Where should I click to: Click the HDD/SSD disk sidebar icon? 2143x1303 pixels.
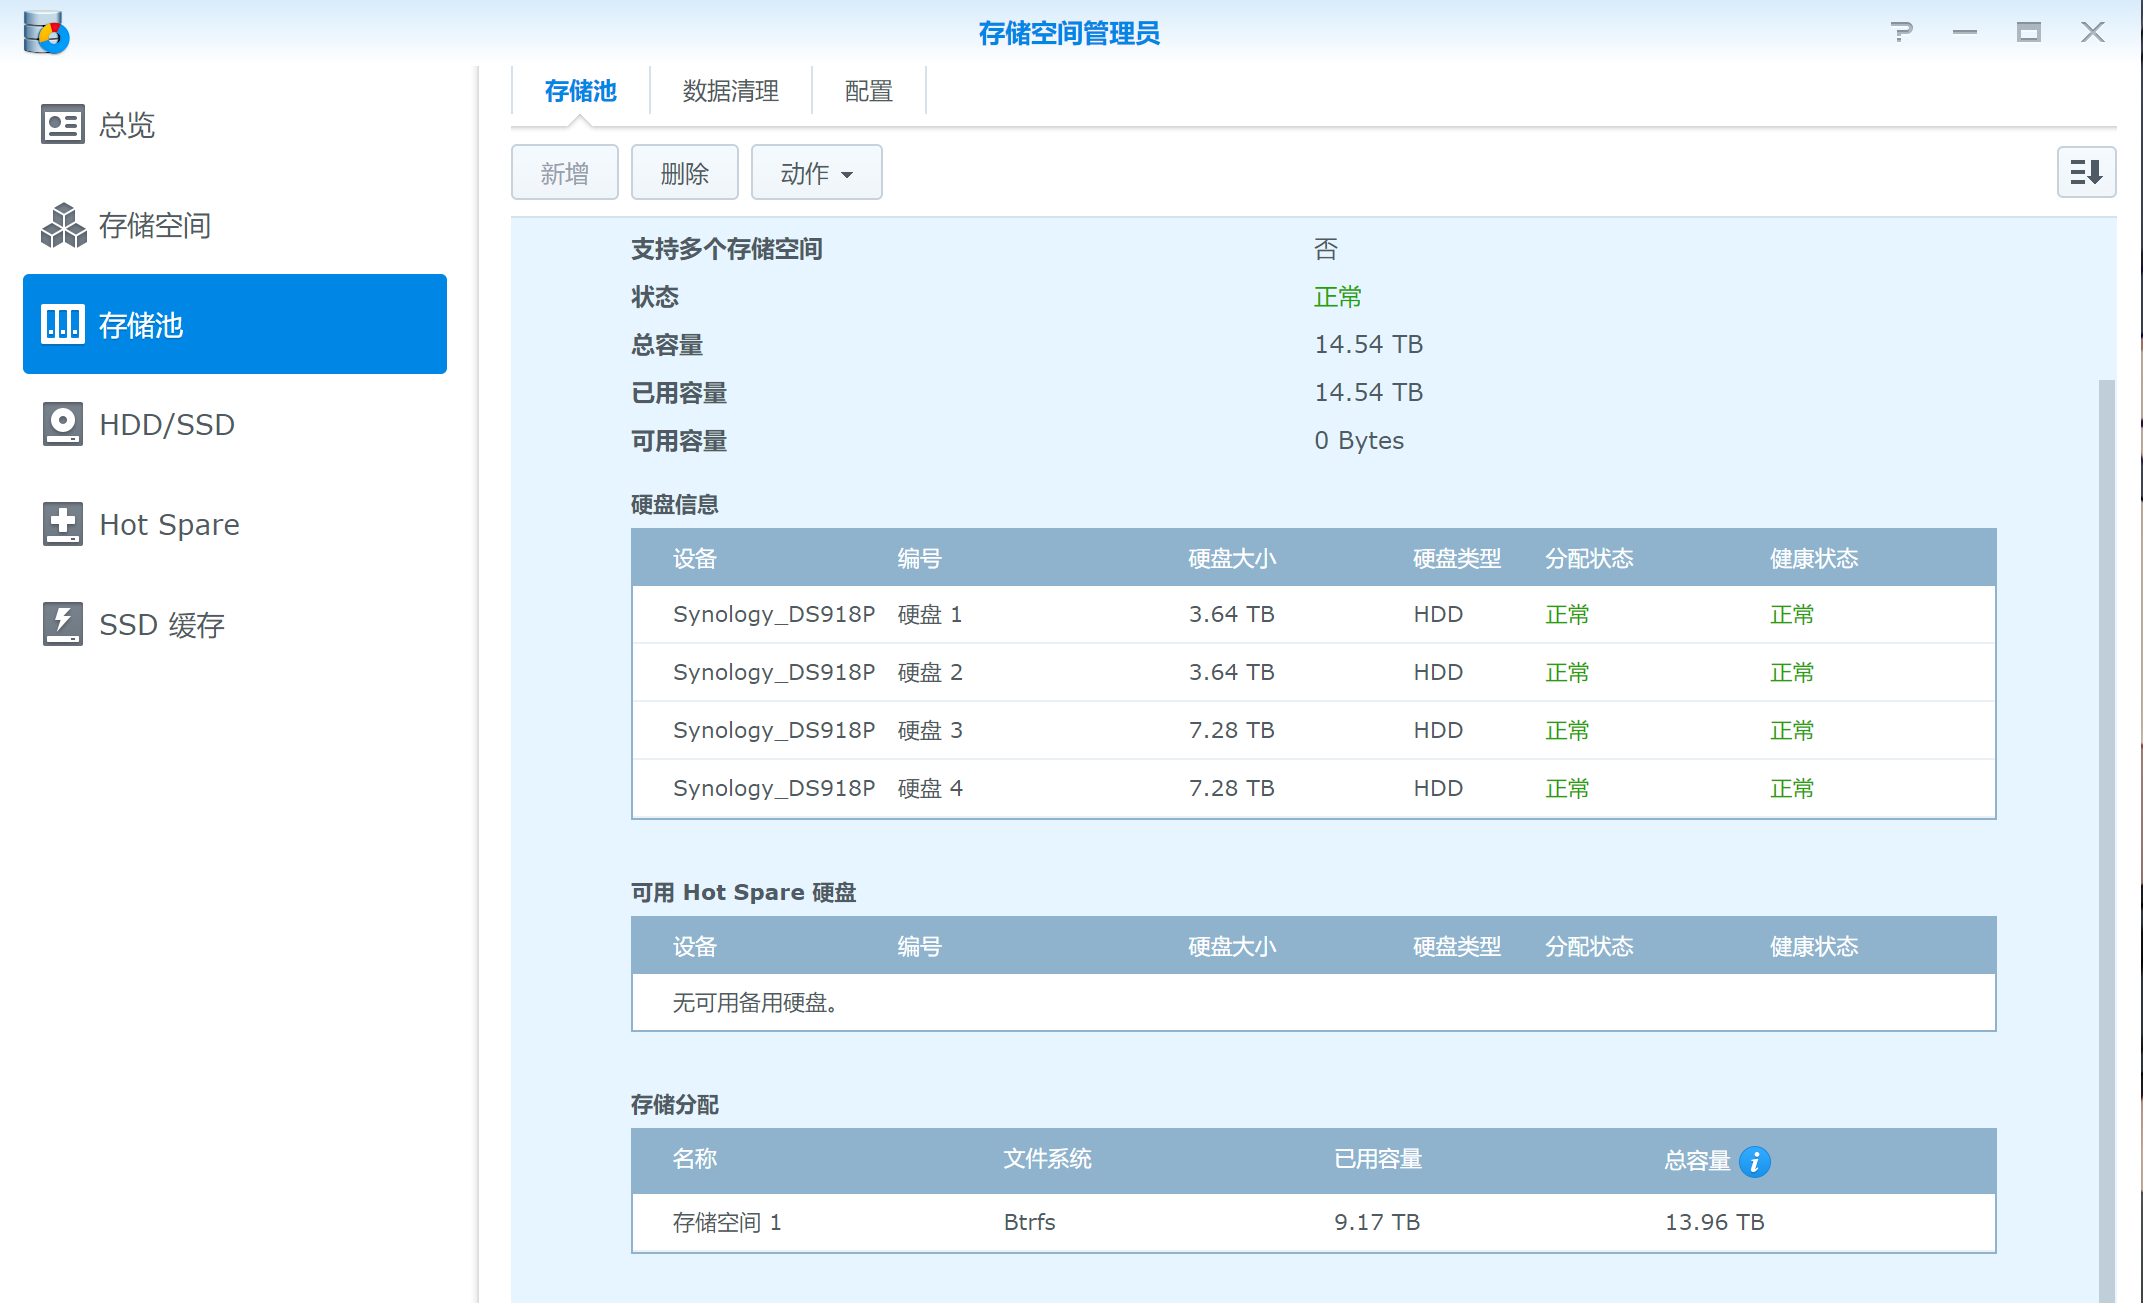(63, 424)
